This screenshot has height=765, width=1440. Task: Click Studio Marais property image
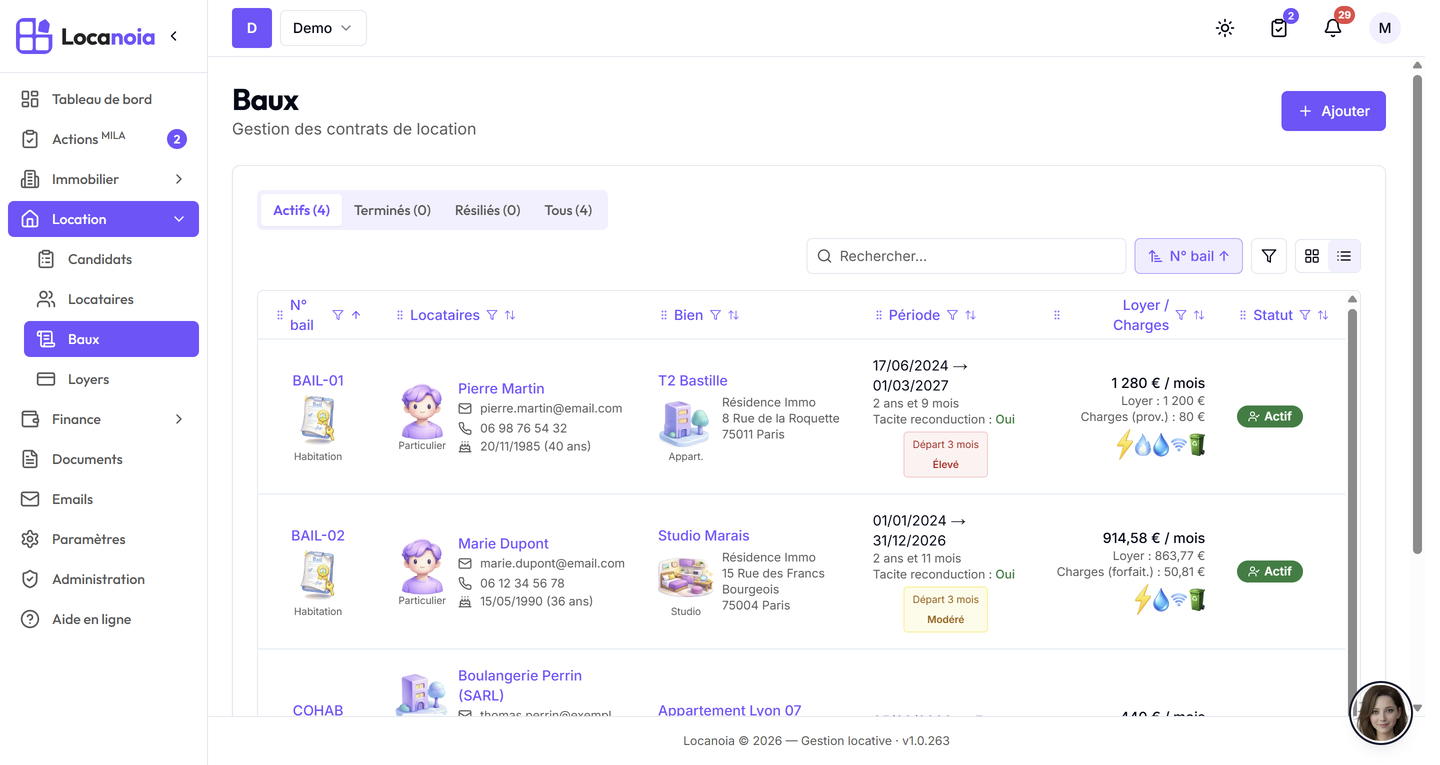point(685,577)
